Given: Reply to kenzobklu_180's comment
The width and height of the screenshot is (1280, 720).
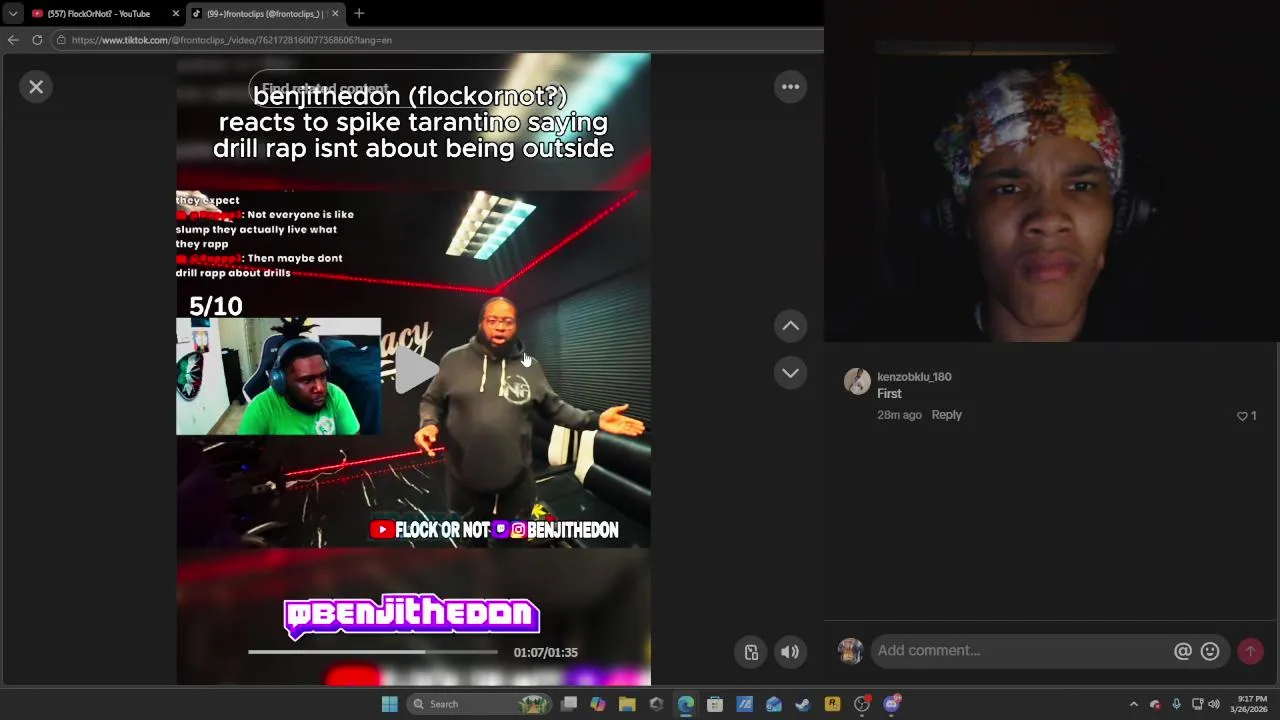Looking at the screenshot, I should [x=946, y=415].
